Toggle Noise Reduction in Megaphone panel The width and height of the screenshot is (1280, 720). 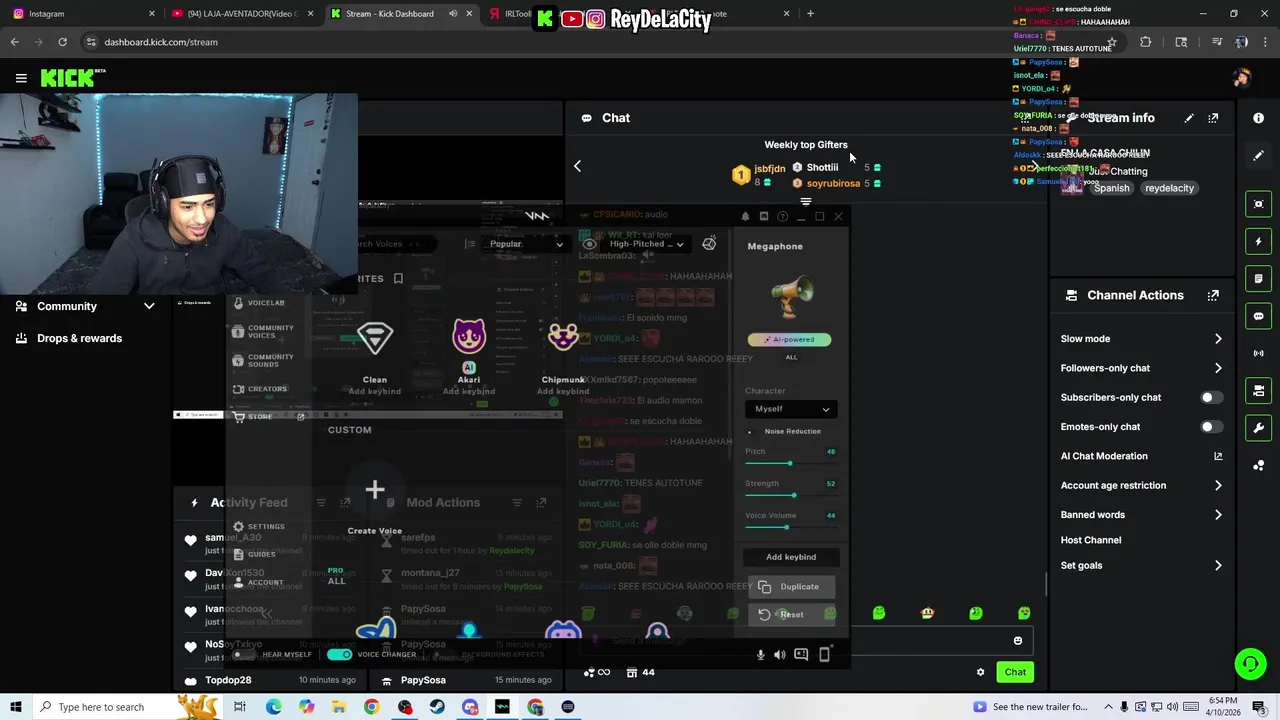[750, 432]
